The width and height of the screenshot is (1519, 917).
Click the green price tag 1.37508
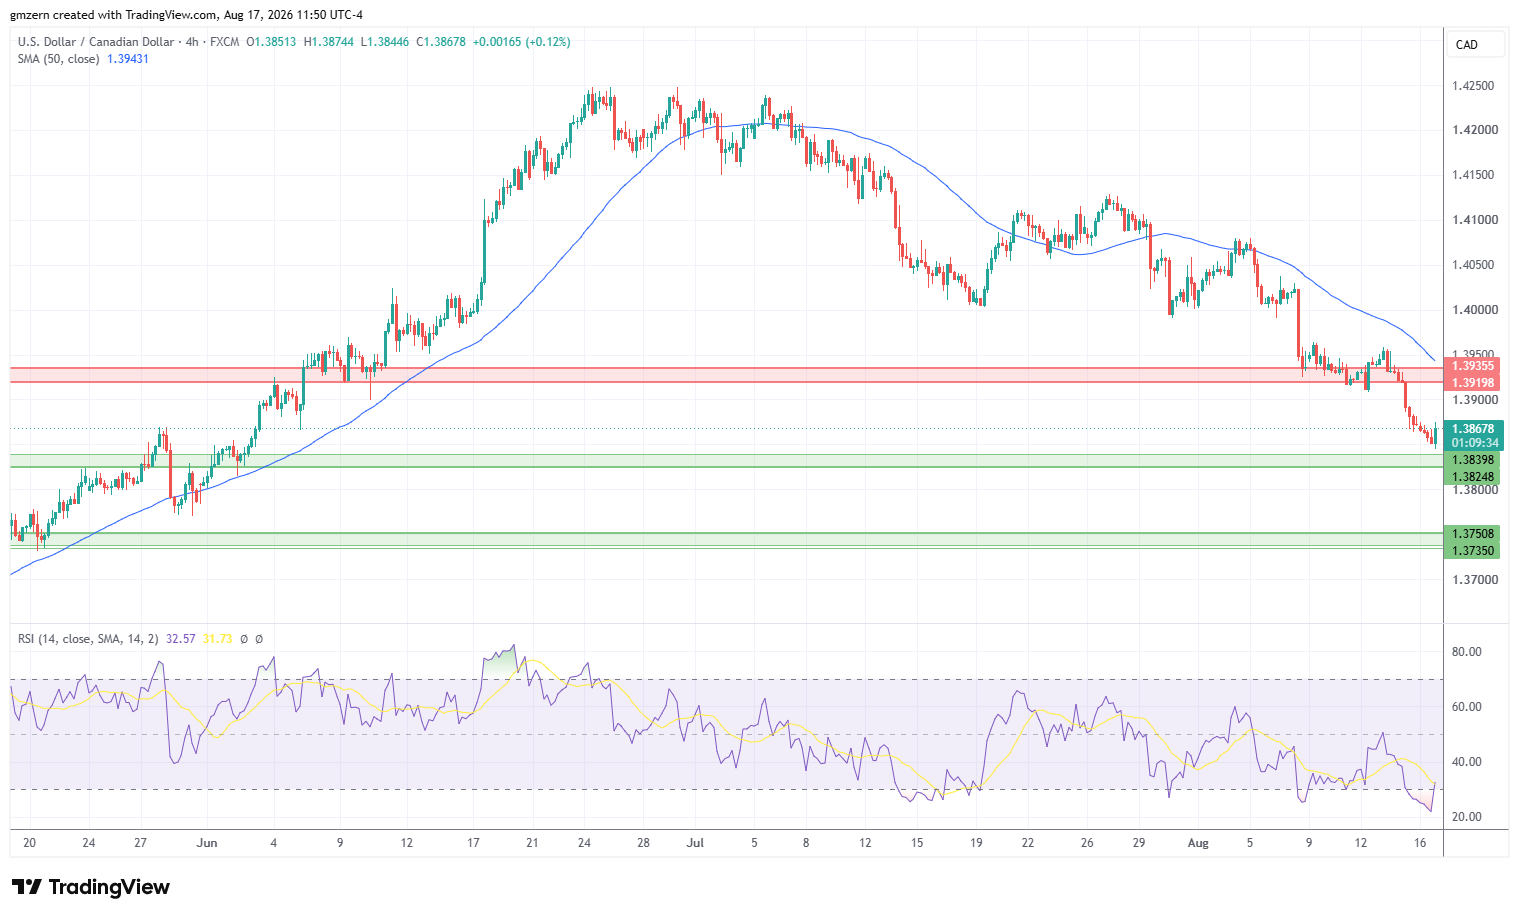pyautogui.click(x=1473, y=534)
